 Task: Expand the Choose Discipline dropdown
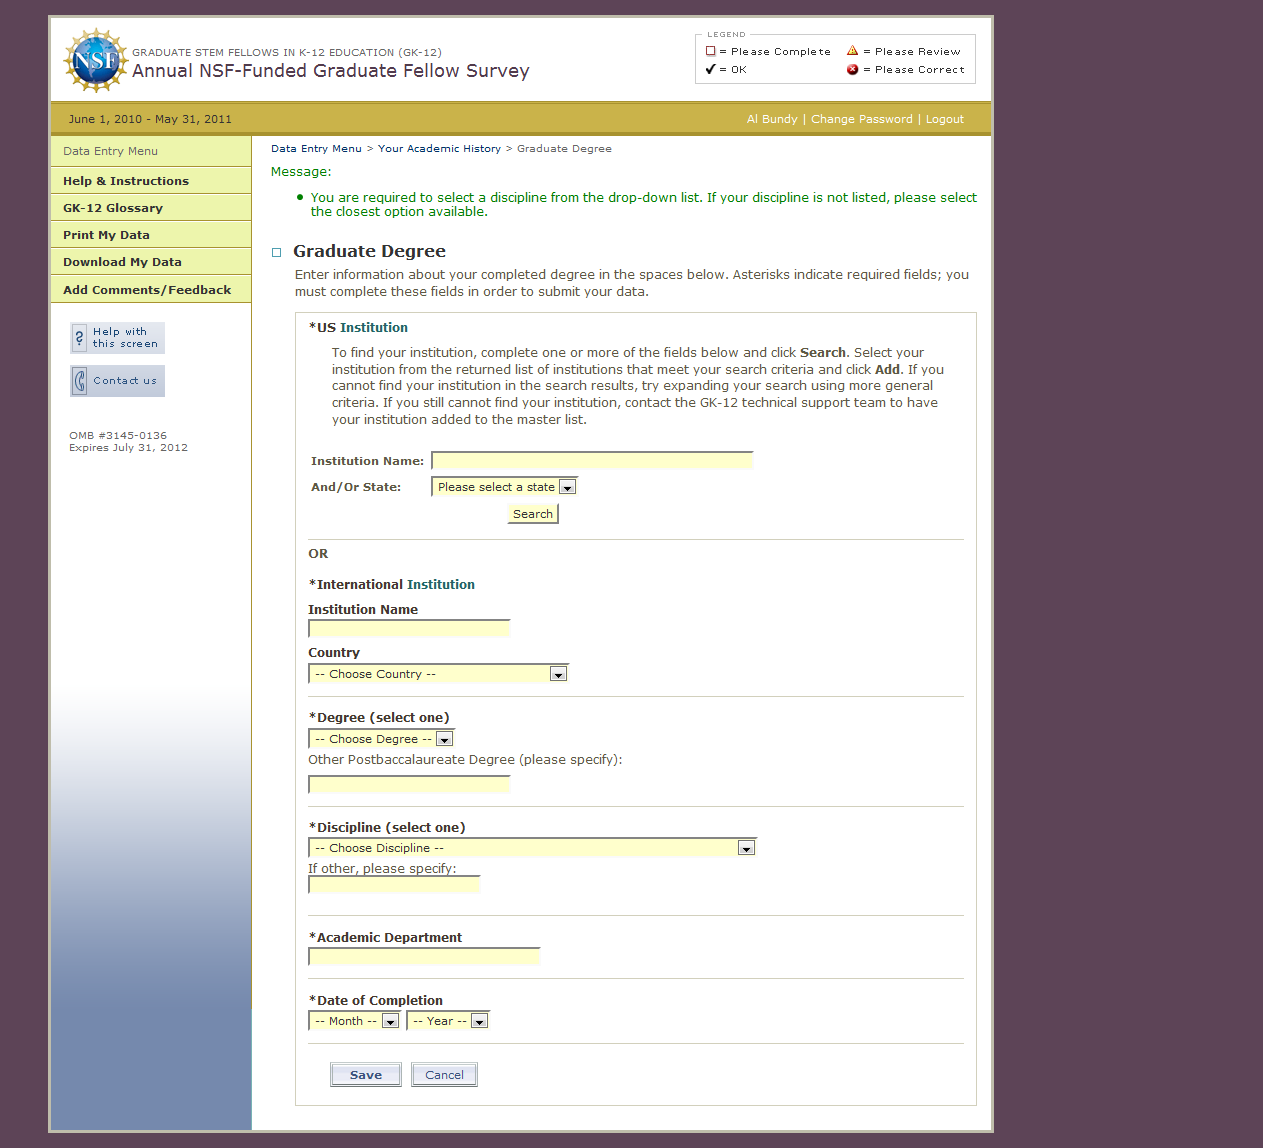[532, 848]
